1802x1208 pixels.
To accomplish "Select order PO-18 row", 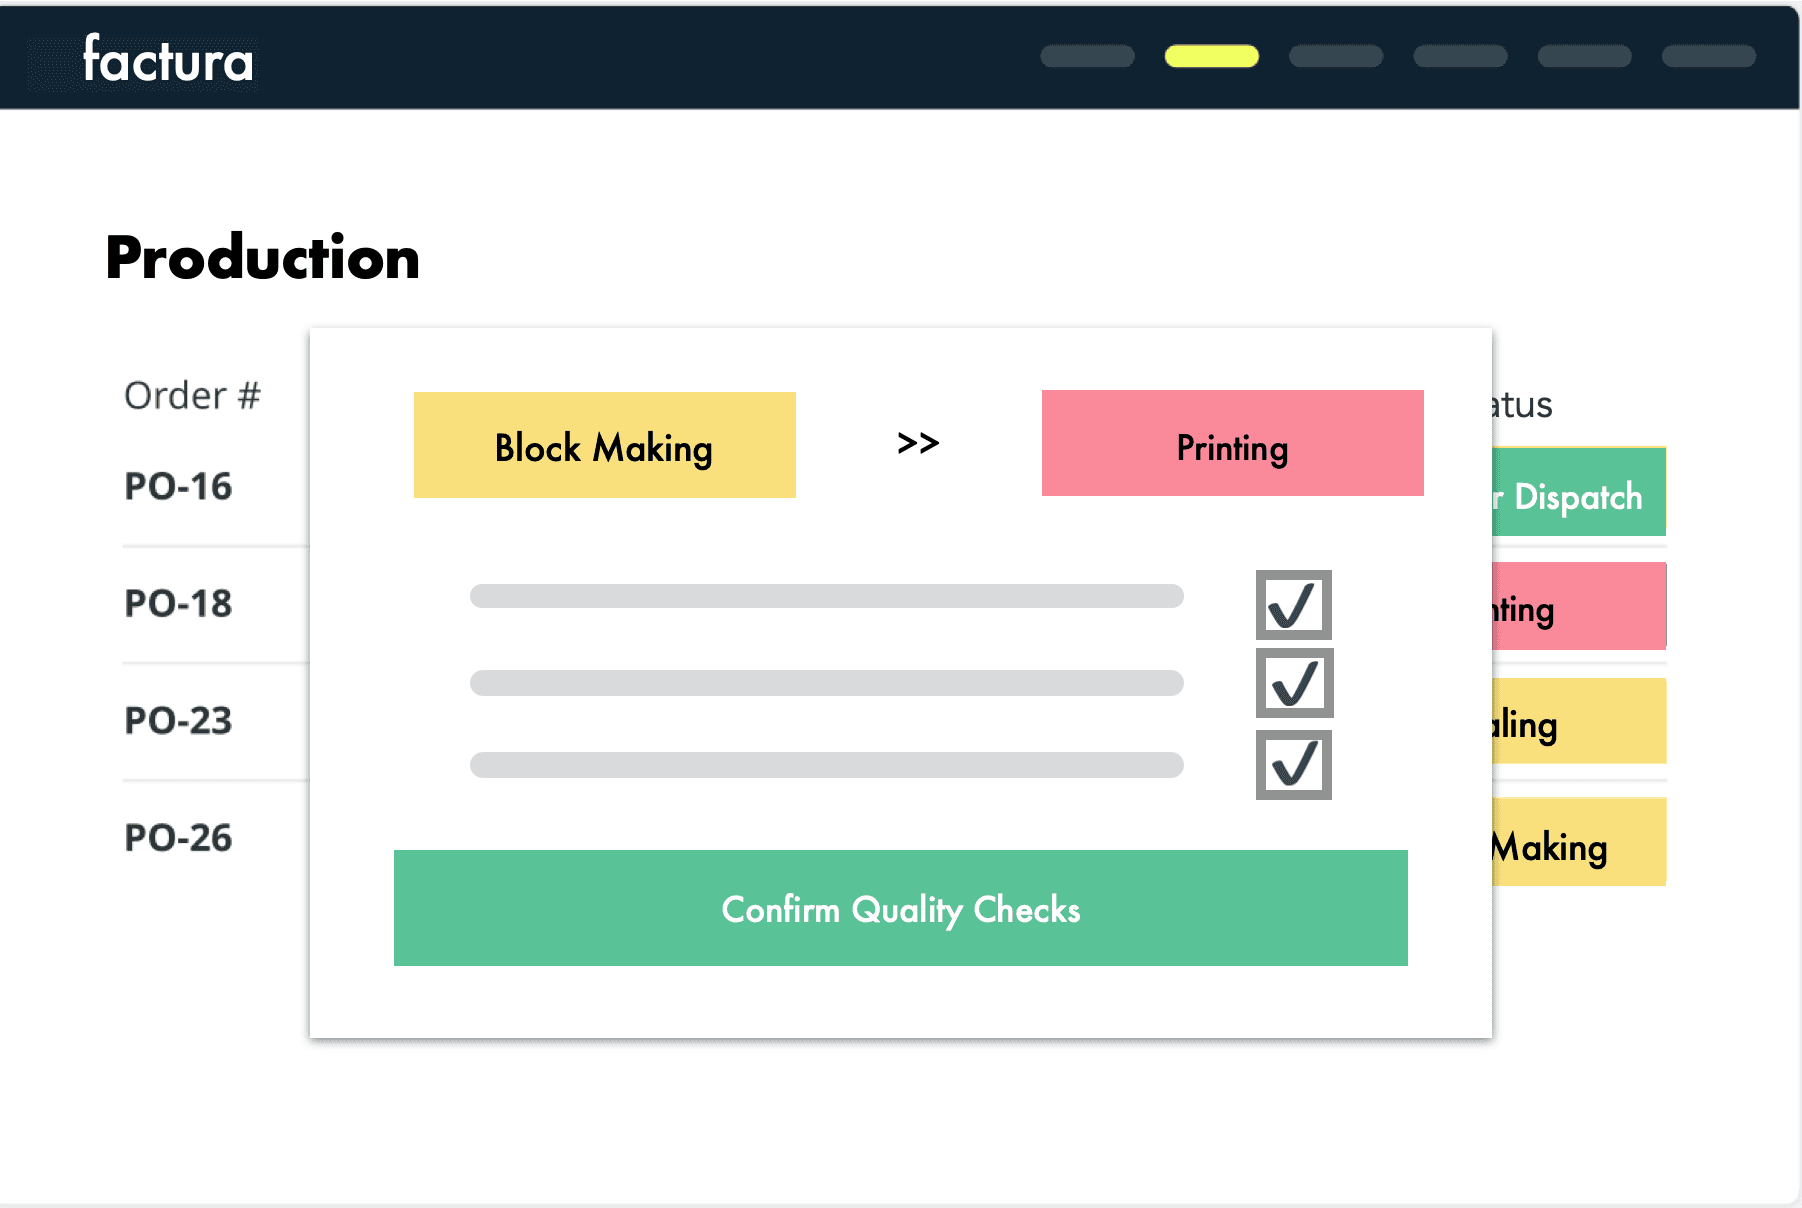I will pyautogui.click(x=178, y=604).
